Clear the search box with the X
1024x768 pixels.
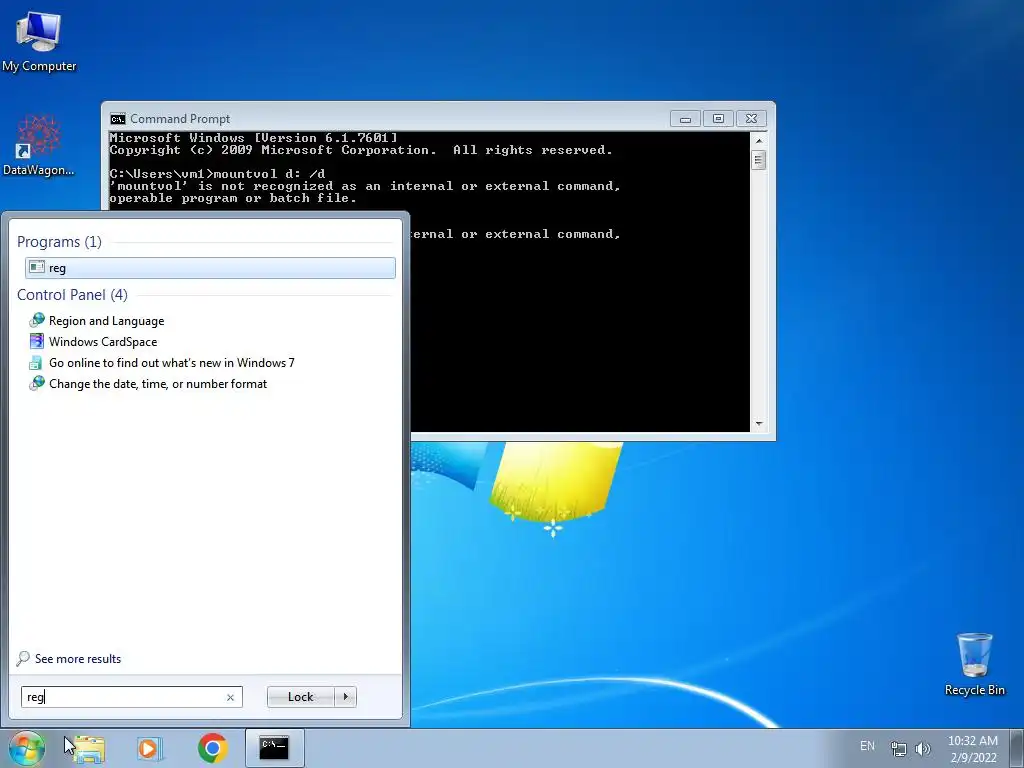230,697
